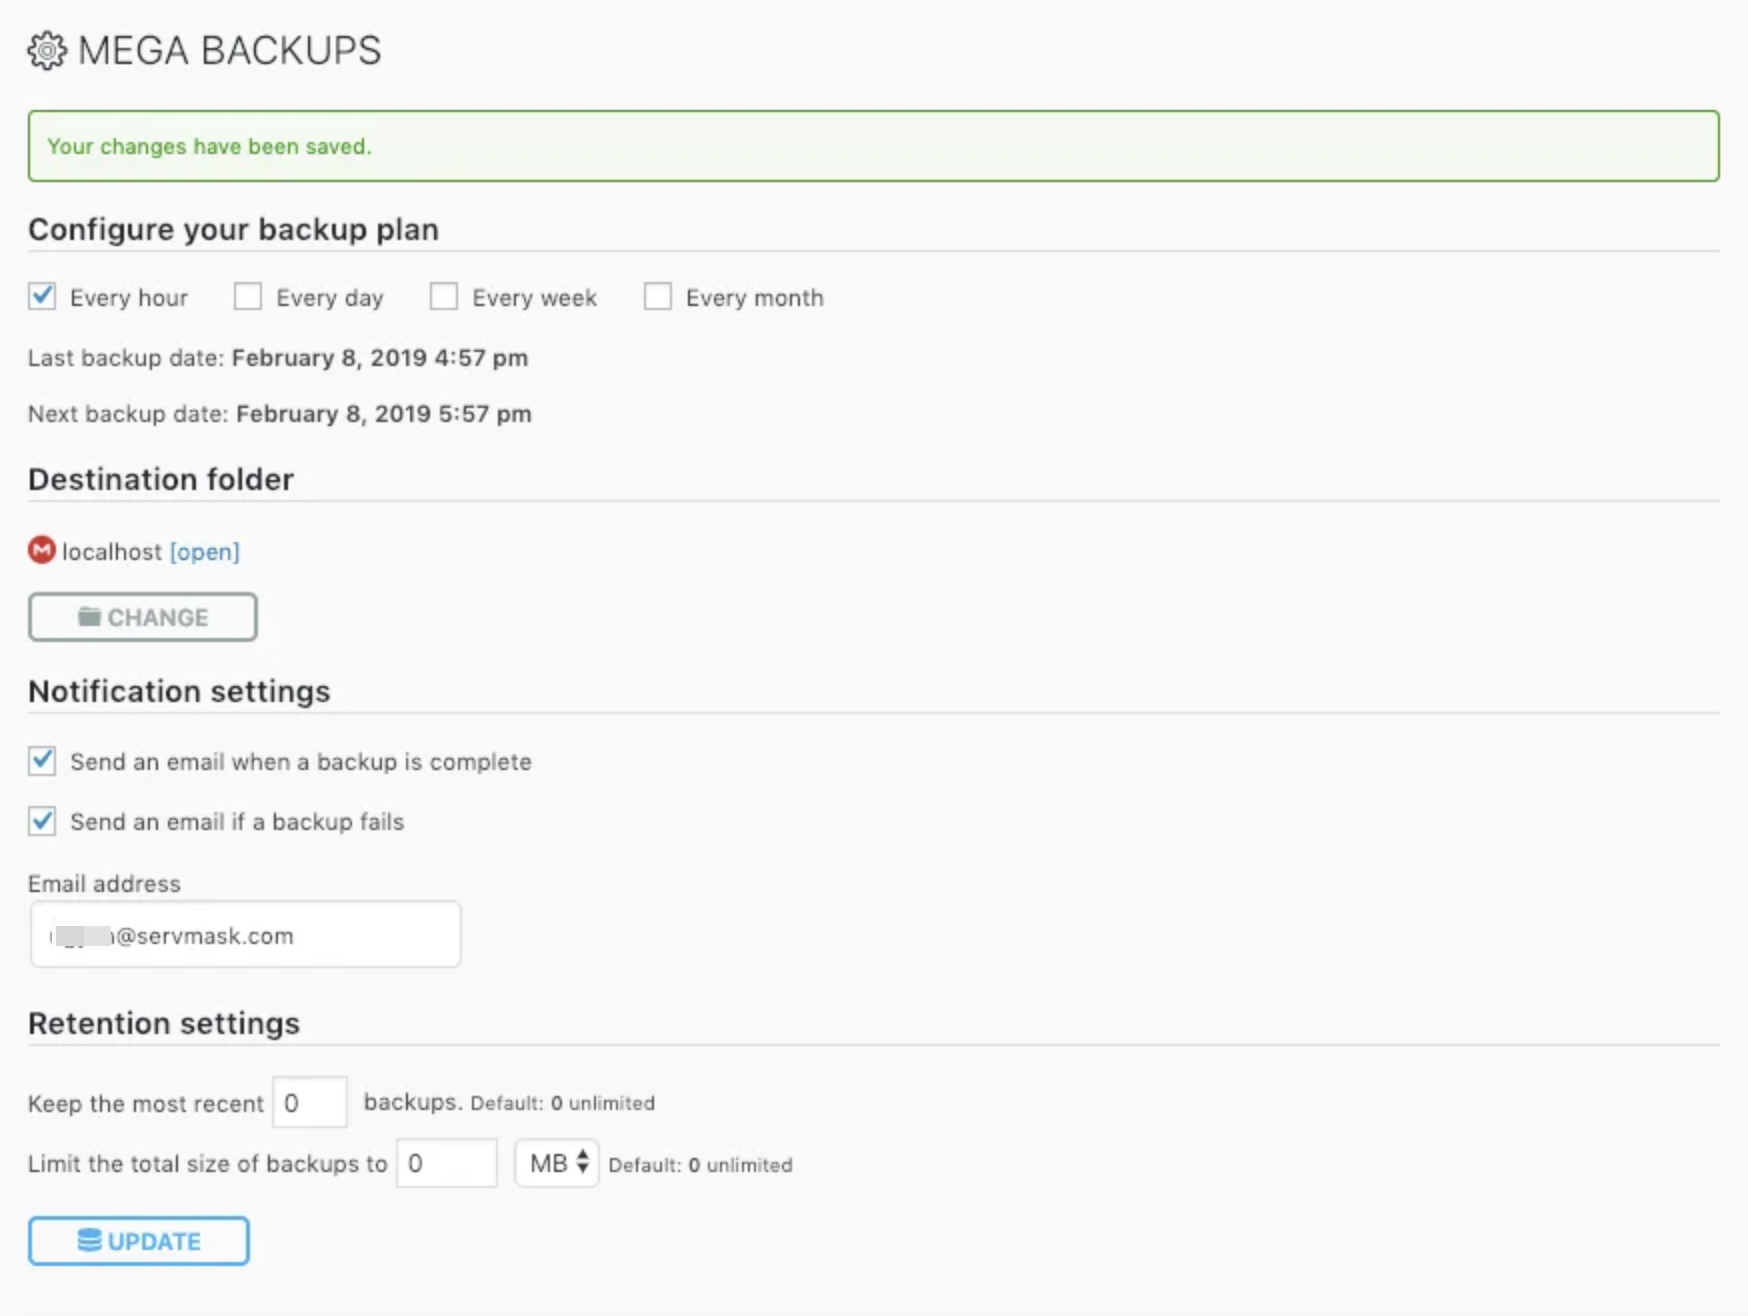Focus the most recent backups count field
Image resolution: width=1748 pixels, height=1316 pixels.
tap(310, 1102)
